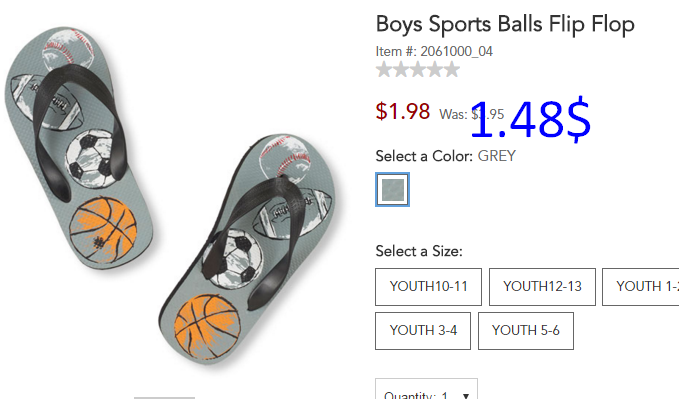This screenshot has height=399, width=679.
Task: Choose size YOUTH12-13
Action: [x=542, y=287]
